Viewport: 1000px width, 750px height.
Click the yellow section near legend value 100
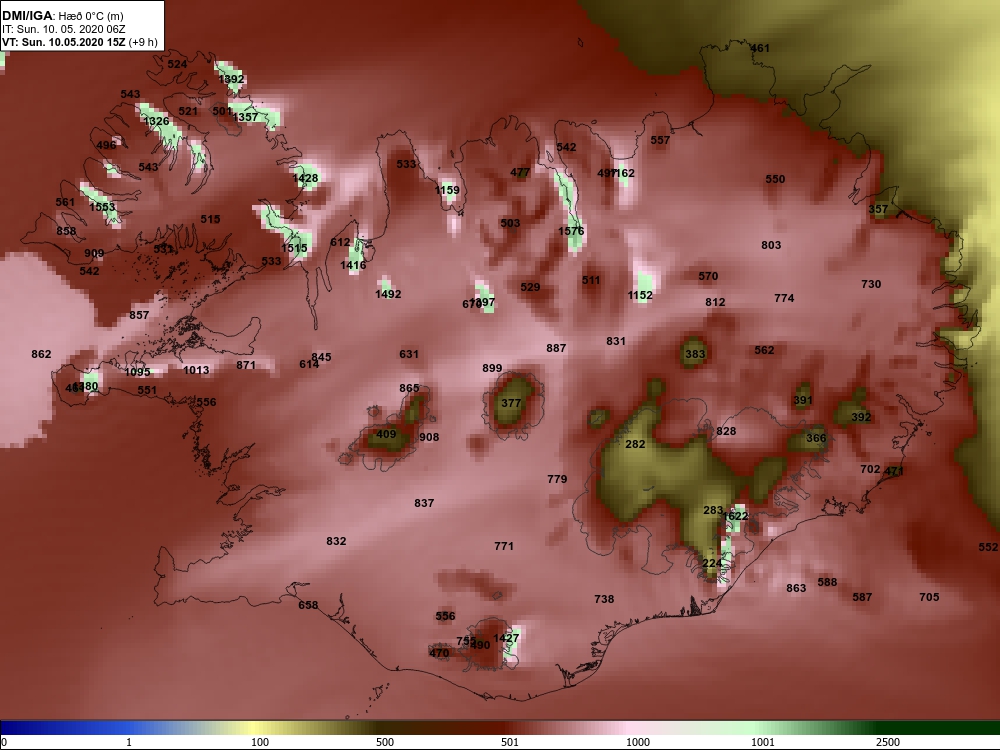(255, 728)
